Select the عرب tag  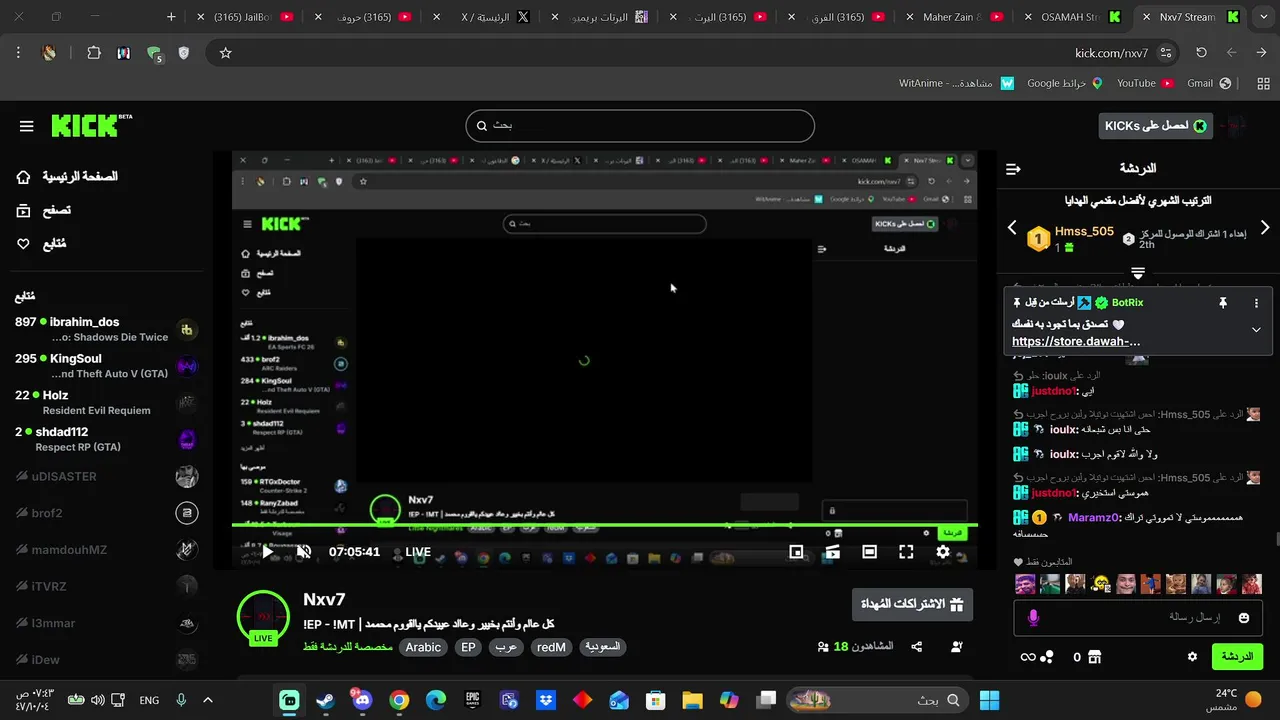tap(506, 647)
